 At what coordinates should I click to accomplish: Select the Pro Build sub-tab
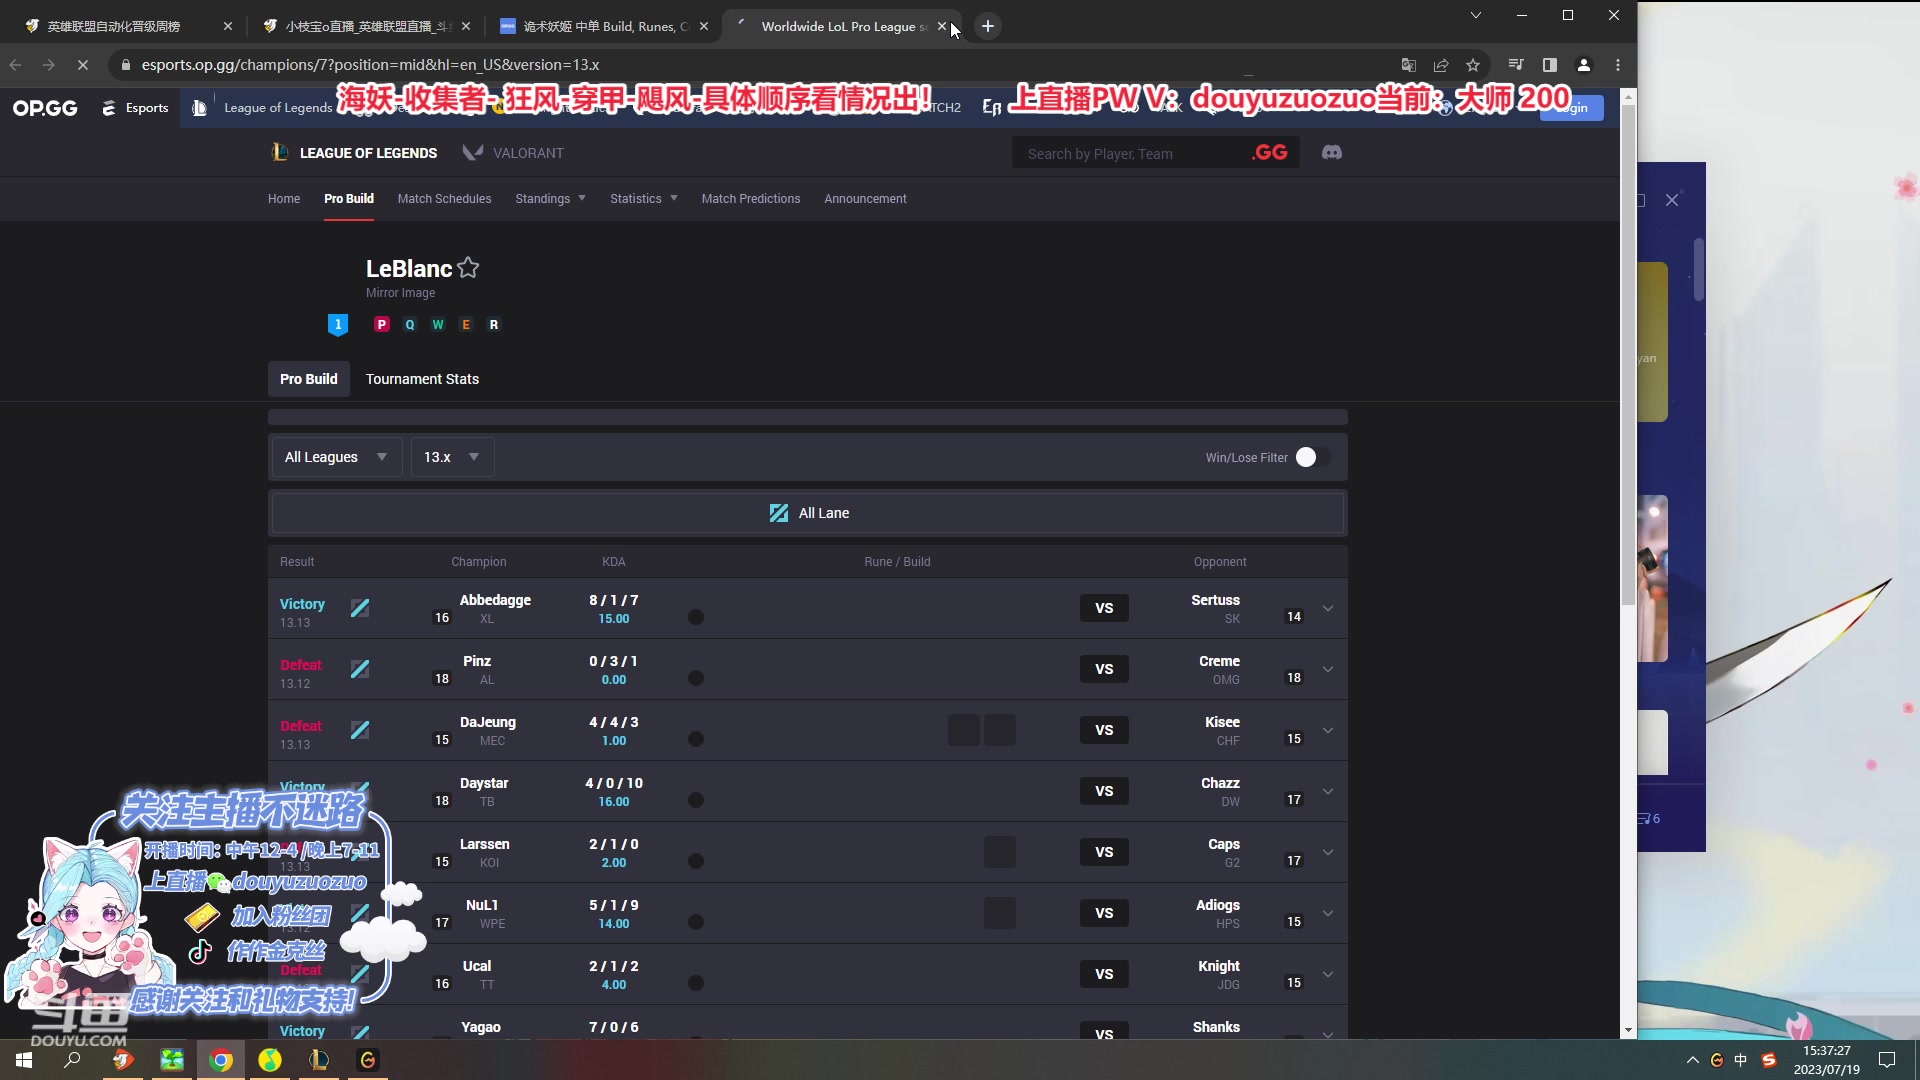pyautogui.click(x=309, y=379)
